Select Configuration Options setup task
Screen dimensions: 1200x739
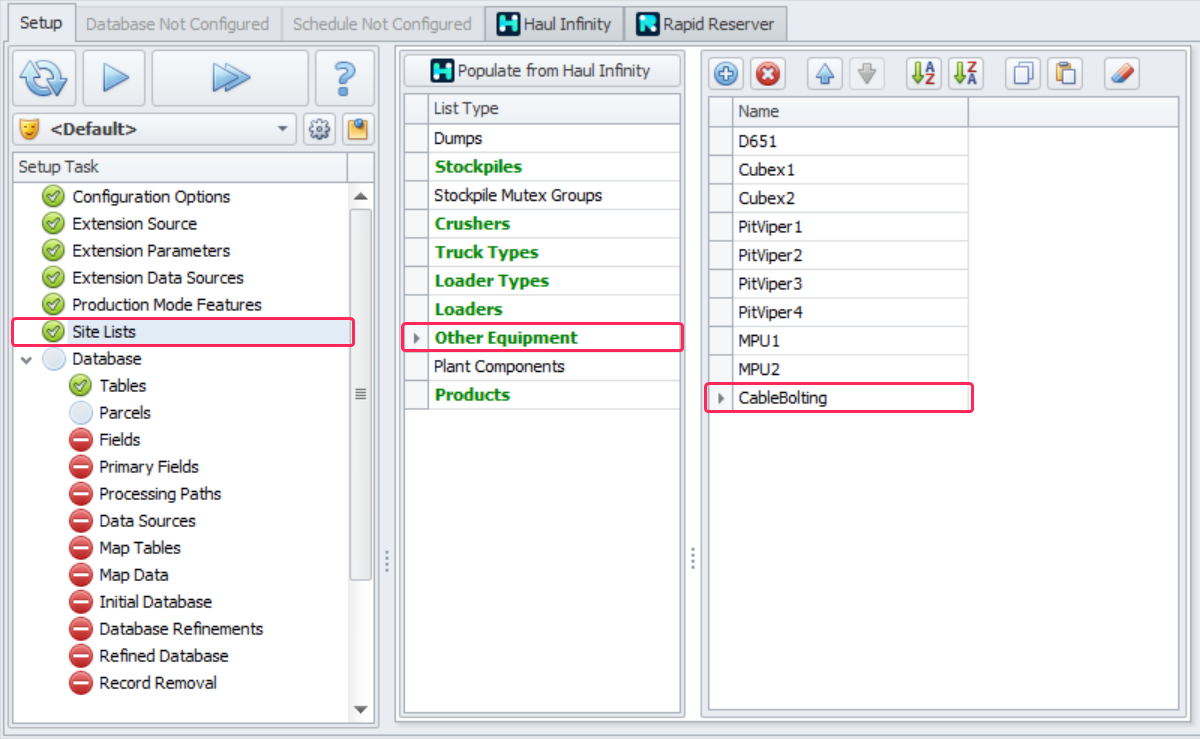point(151,197)
